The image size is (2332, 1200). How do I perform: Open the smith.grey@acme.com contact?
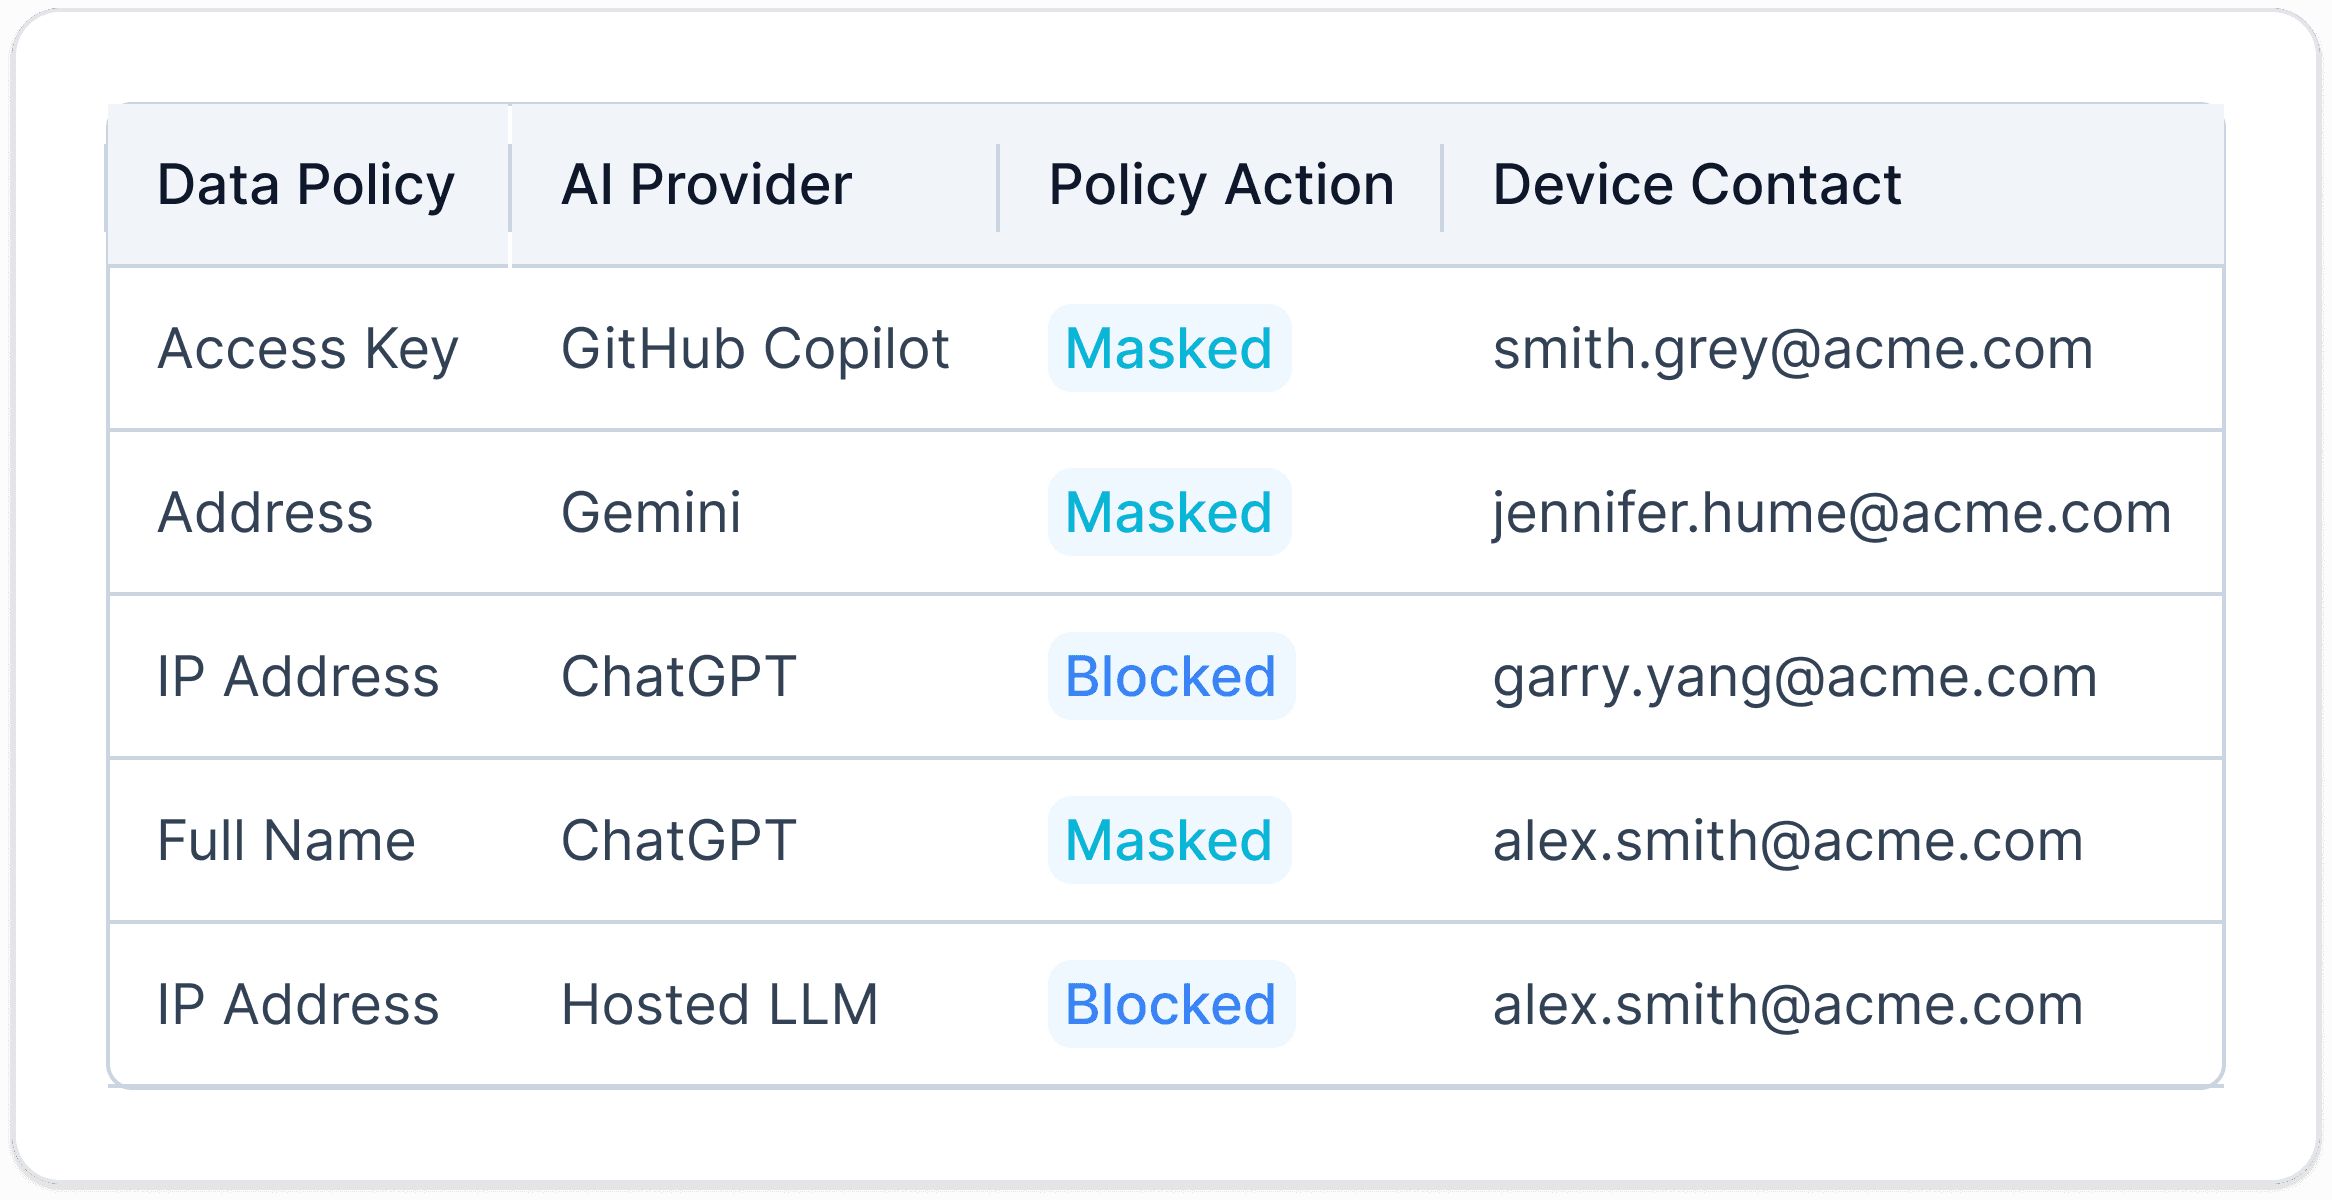(1792, 349)
